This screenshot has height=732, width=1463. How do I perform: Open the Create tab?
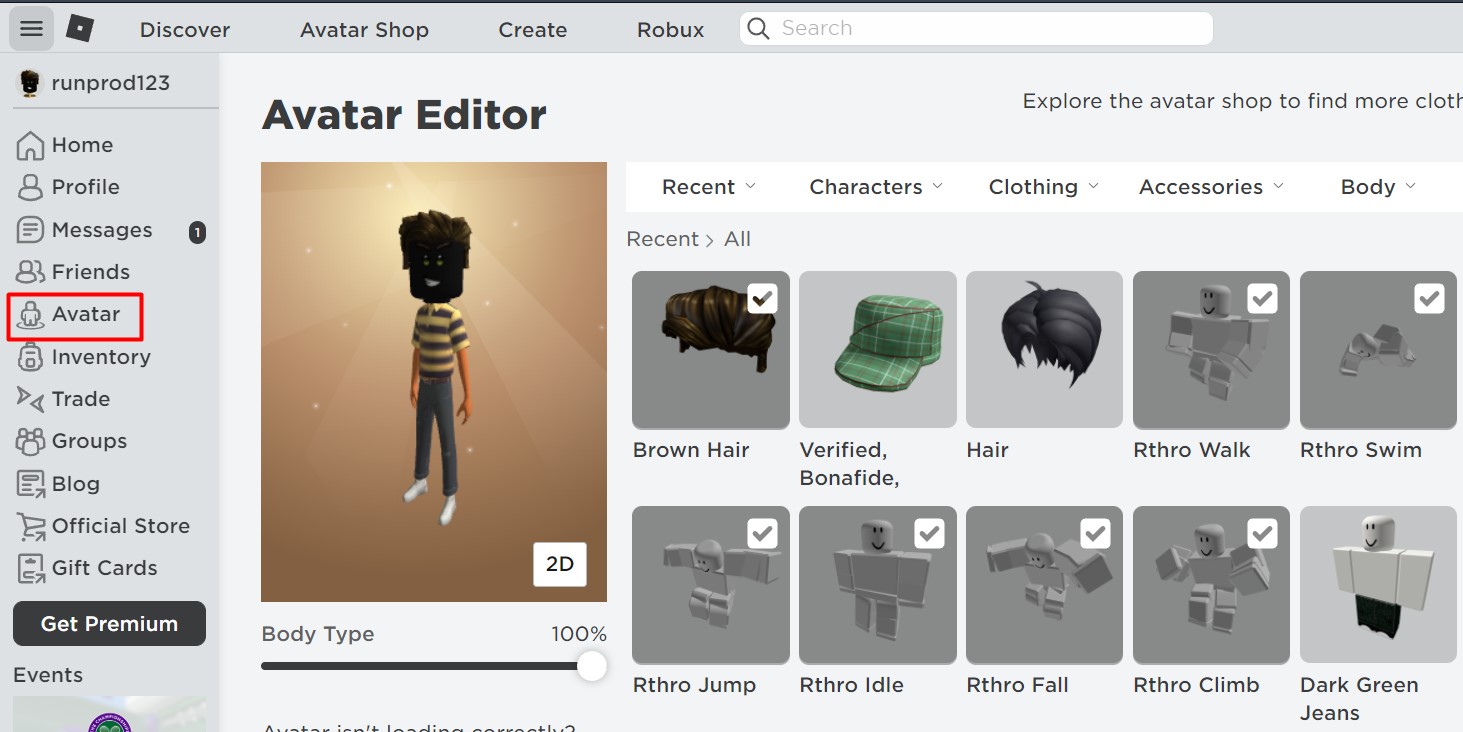click(x=533, y=30)
